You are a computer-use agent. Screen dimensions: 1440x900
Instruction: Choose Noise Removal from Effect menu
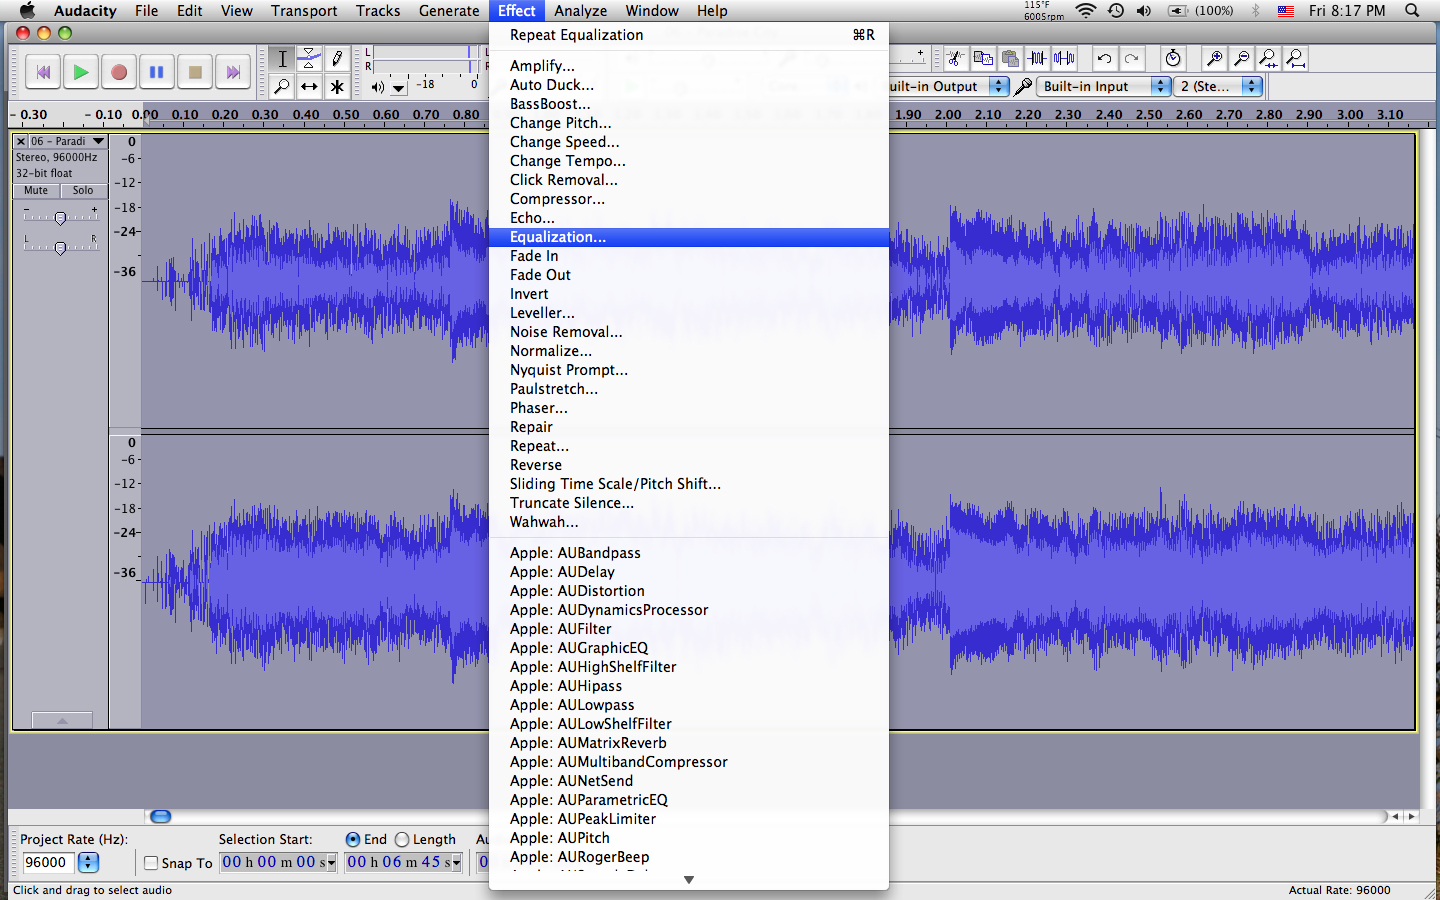pyautogui.click(x=566, y=332)
